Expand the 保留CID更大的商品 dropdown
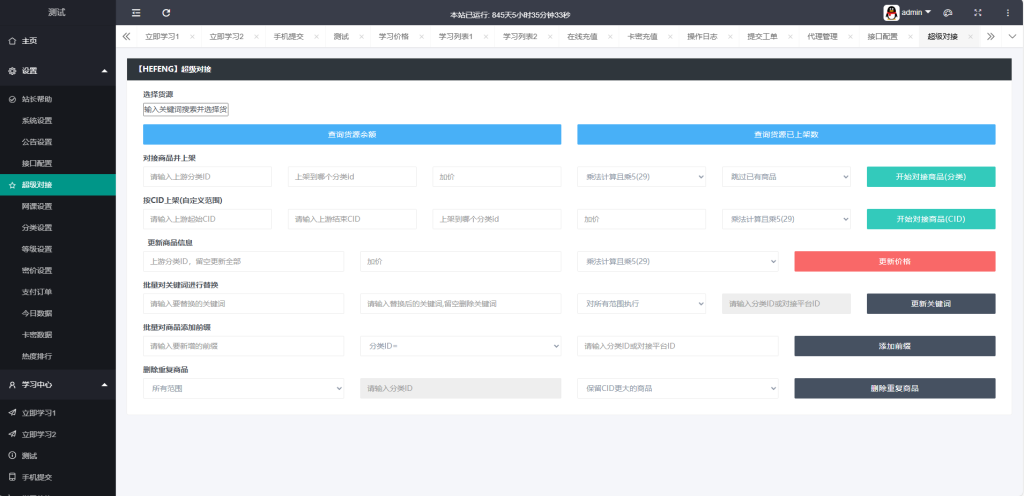 point(677,387)
